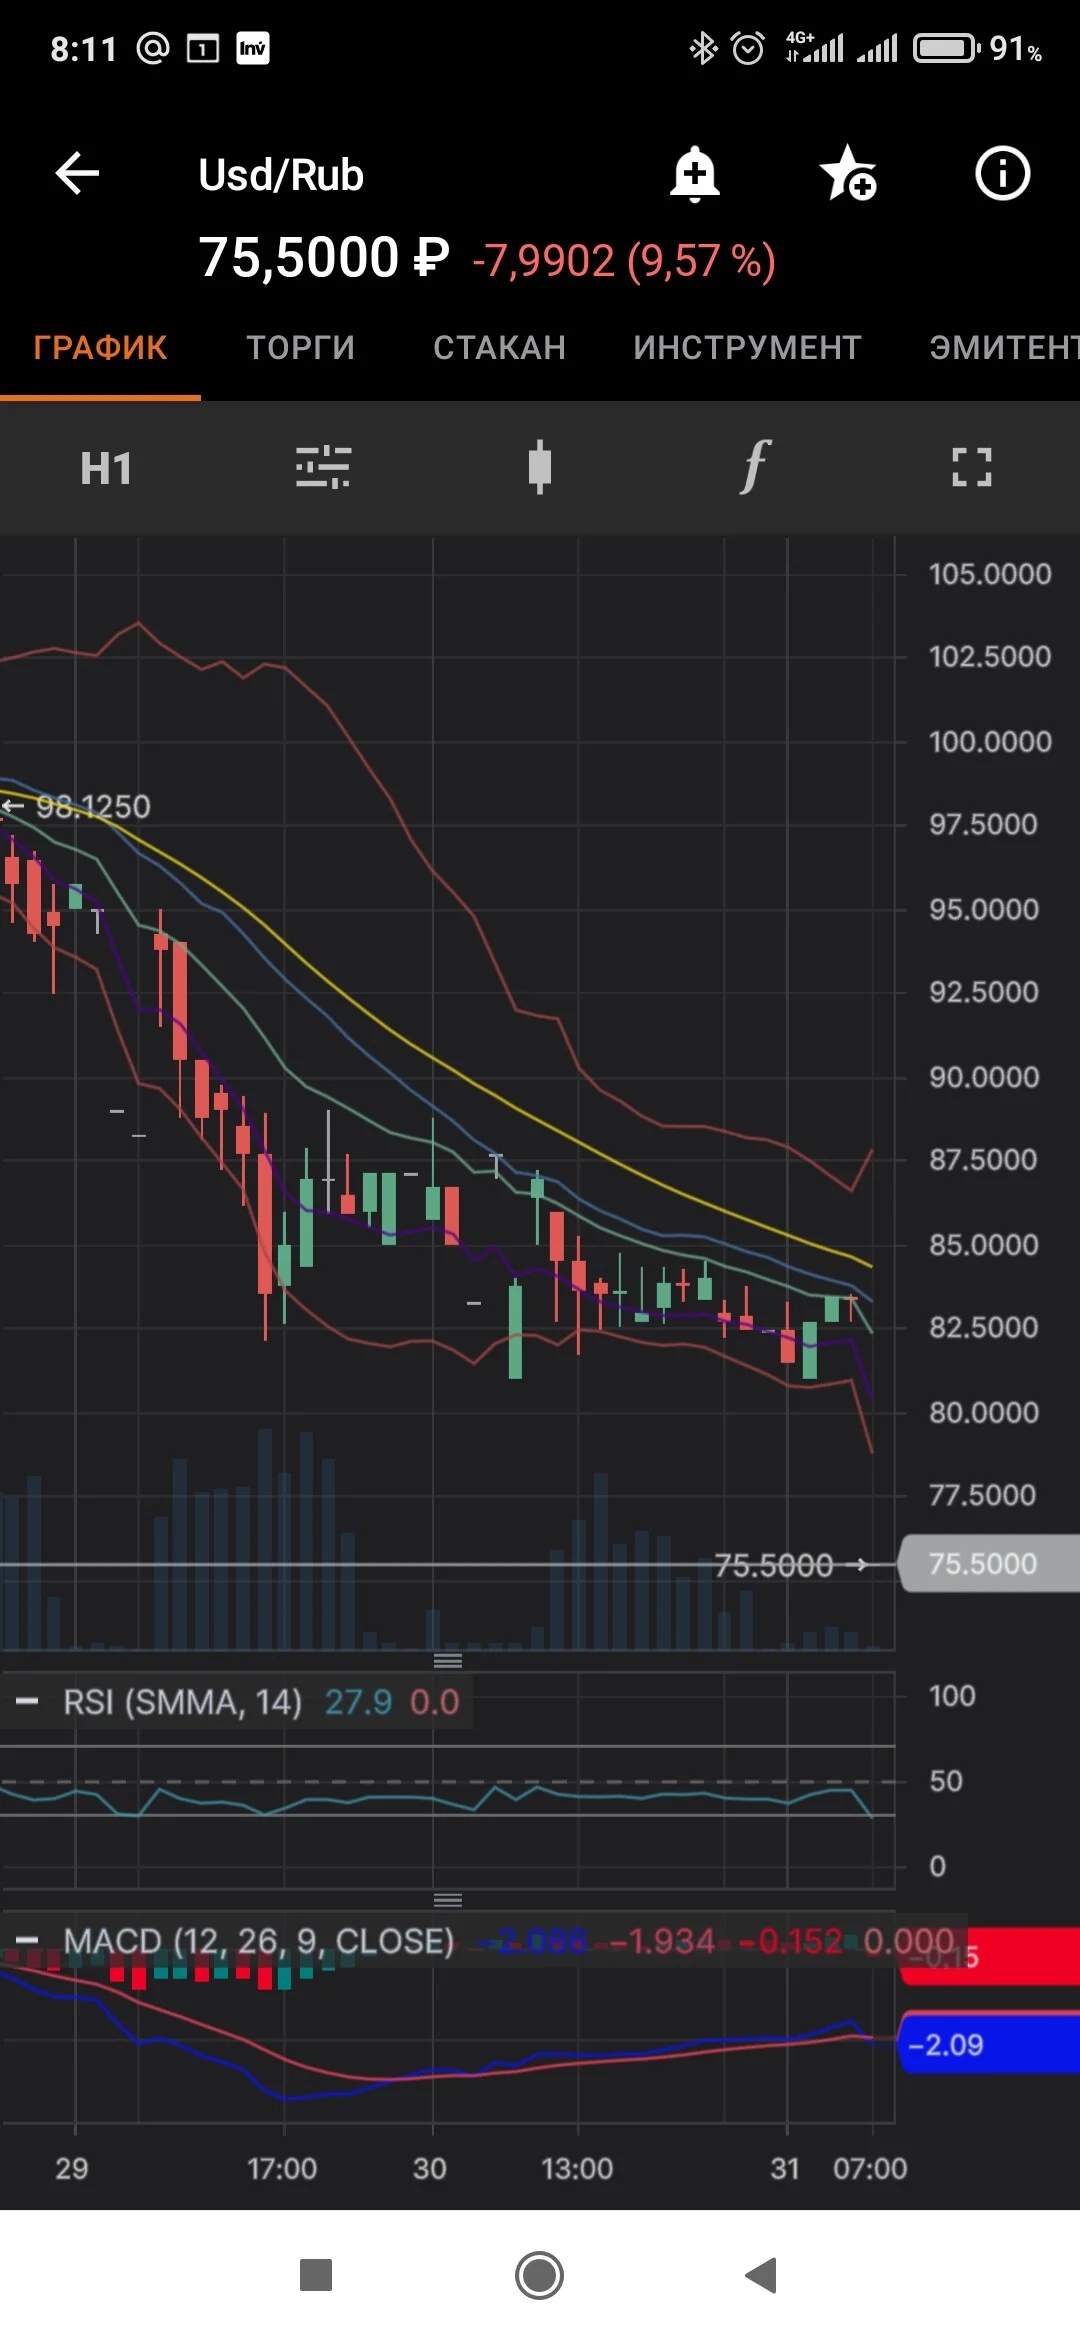Tap the 75.5000 current price label on axis
Screen dimensions: 1080x2340
point(988,1564)
